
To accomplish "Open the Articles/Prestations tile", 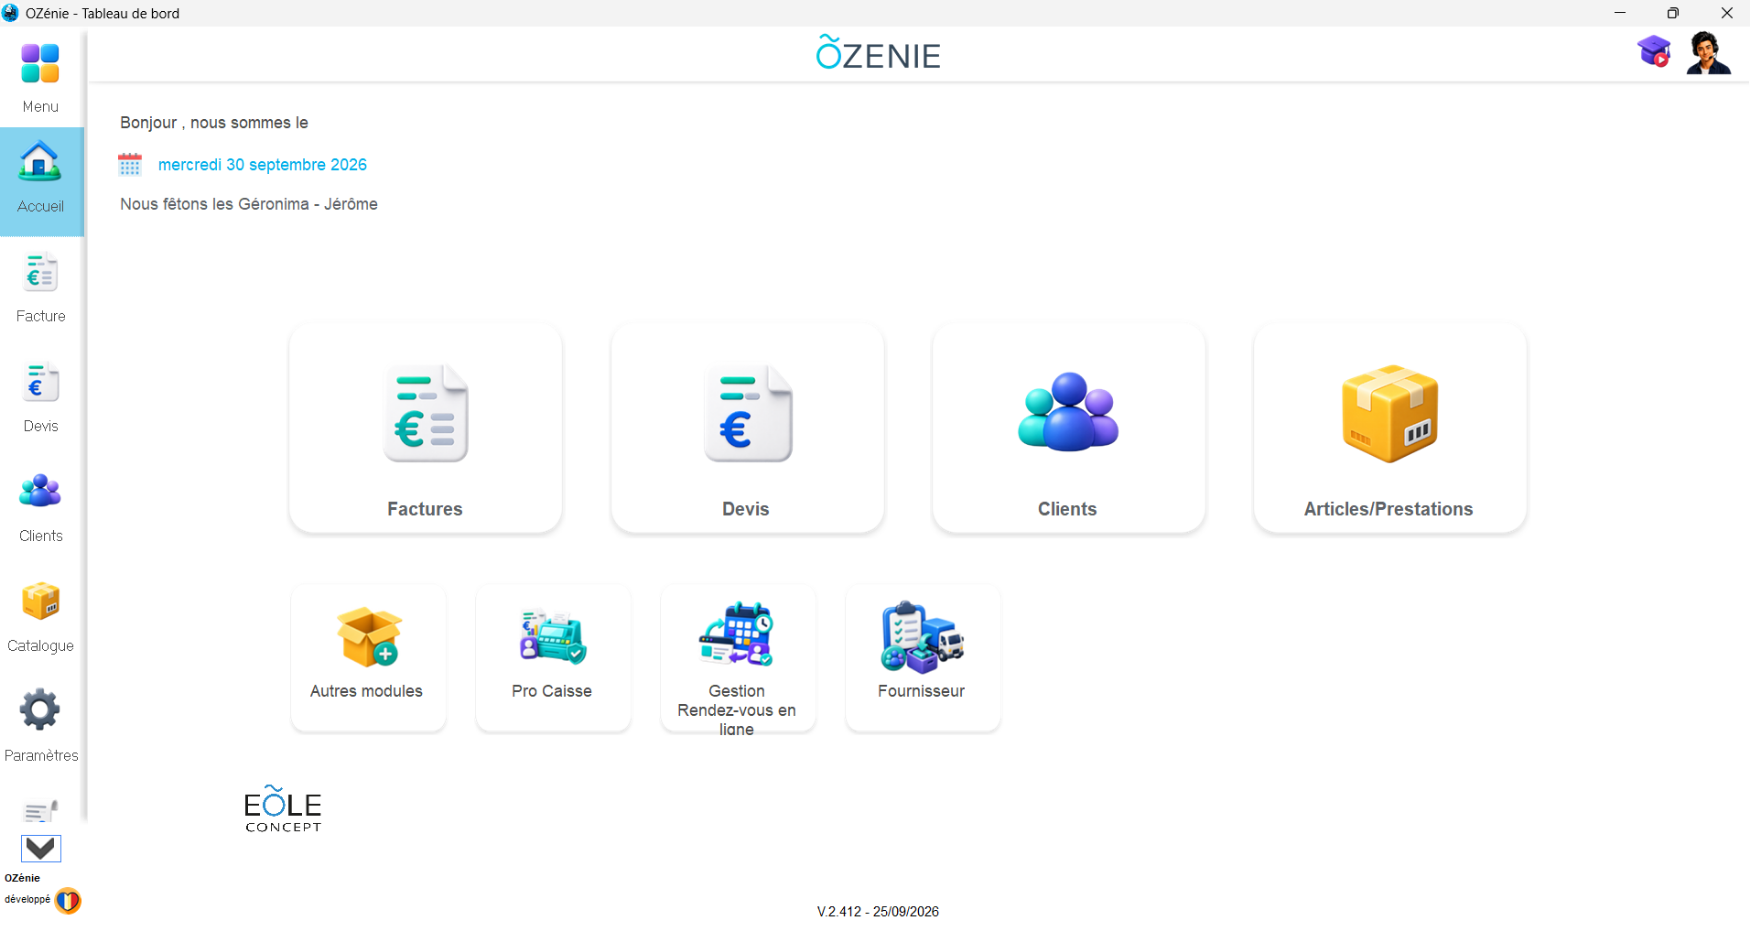I will [x=1390, y=428].
